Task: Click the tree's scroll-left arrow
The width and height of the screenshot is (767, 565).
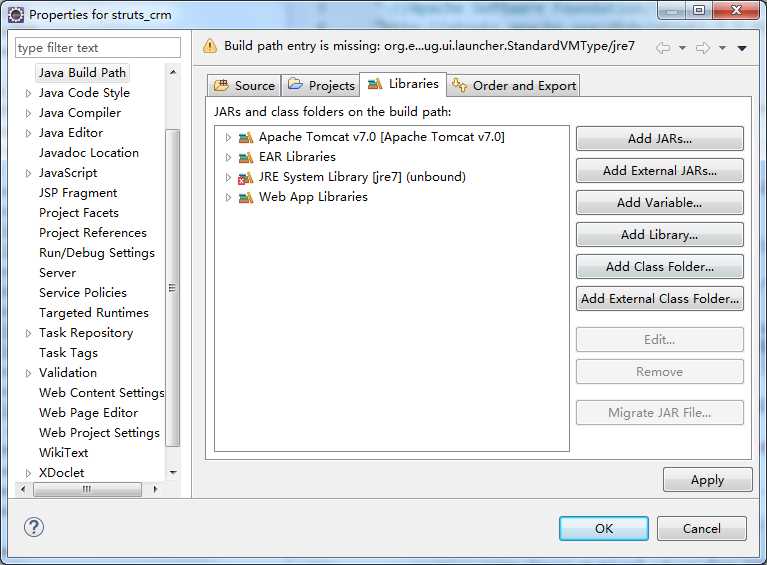Action: [23, 489]
